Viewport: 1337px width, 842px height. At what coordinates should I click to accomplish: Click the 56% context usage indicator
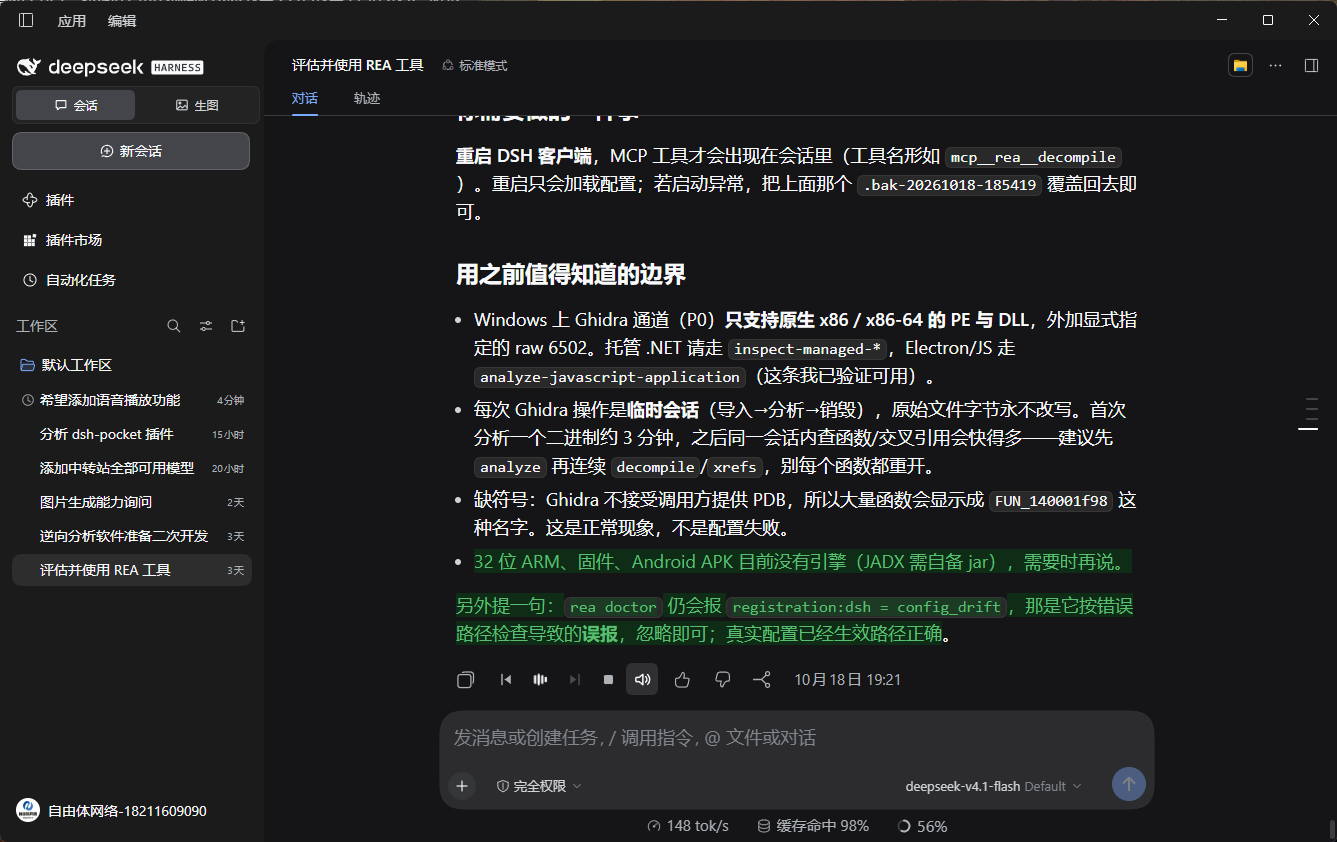click(x=923, y=826)
